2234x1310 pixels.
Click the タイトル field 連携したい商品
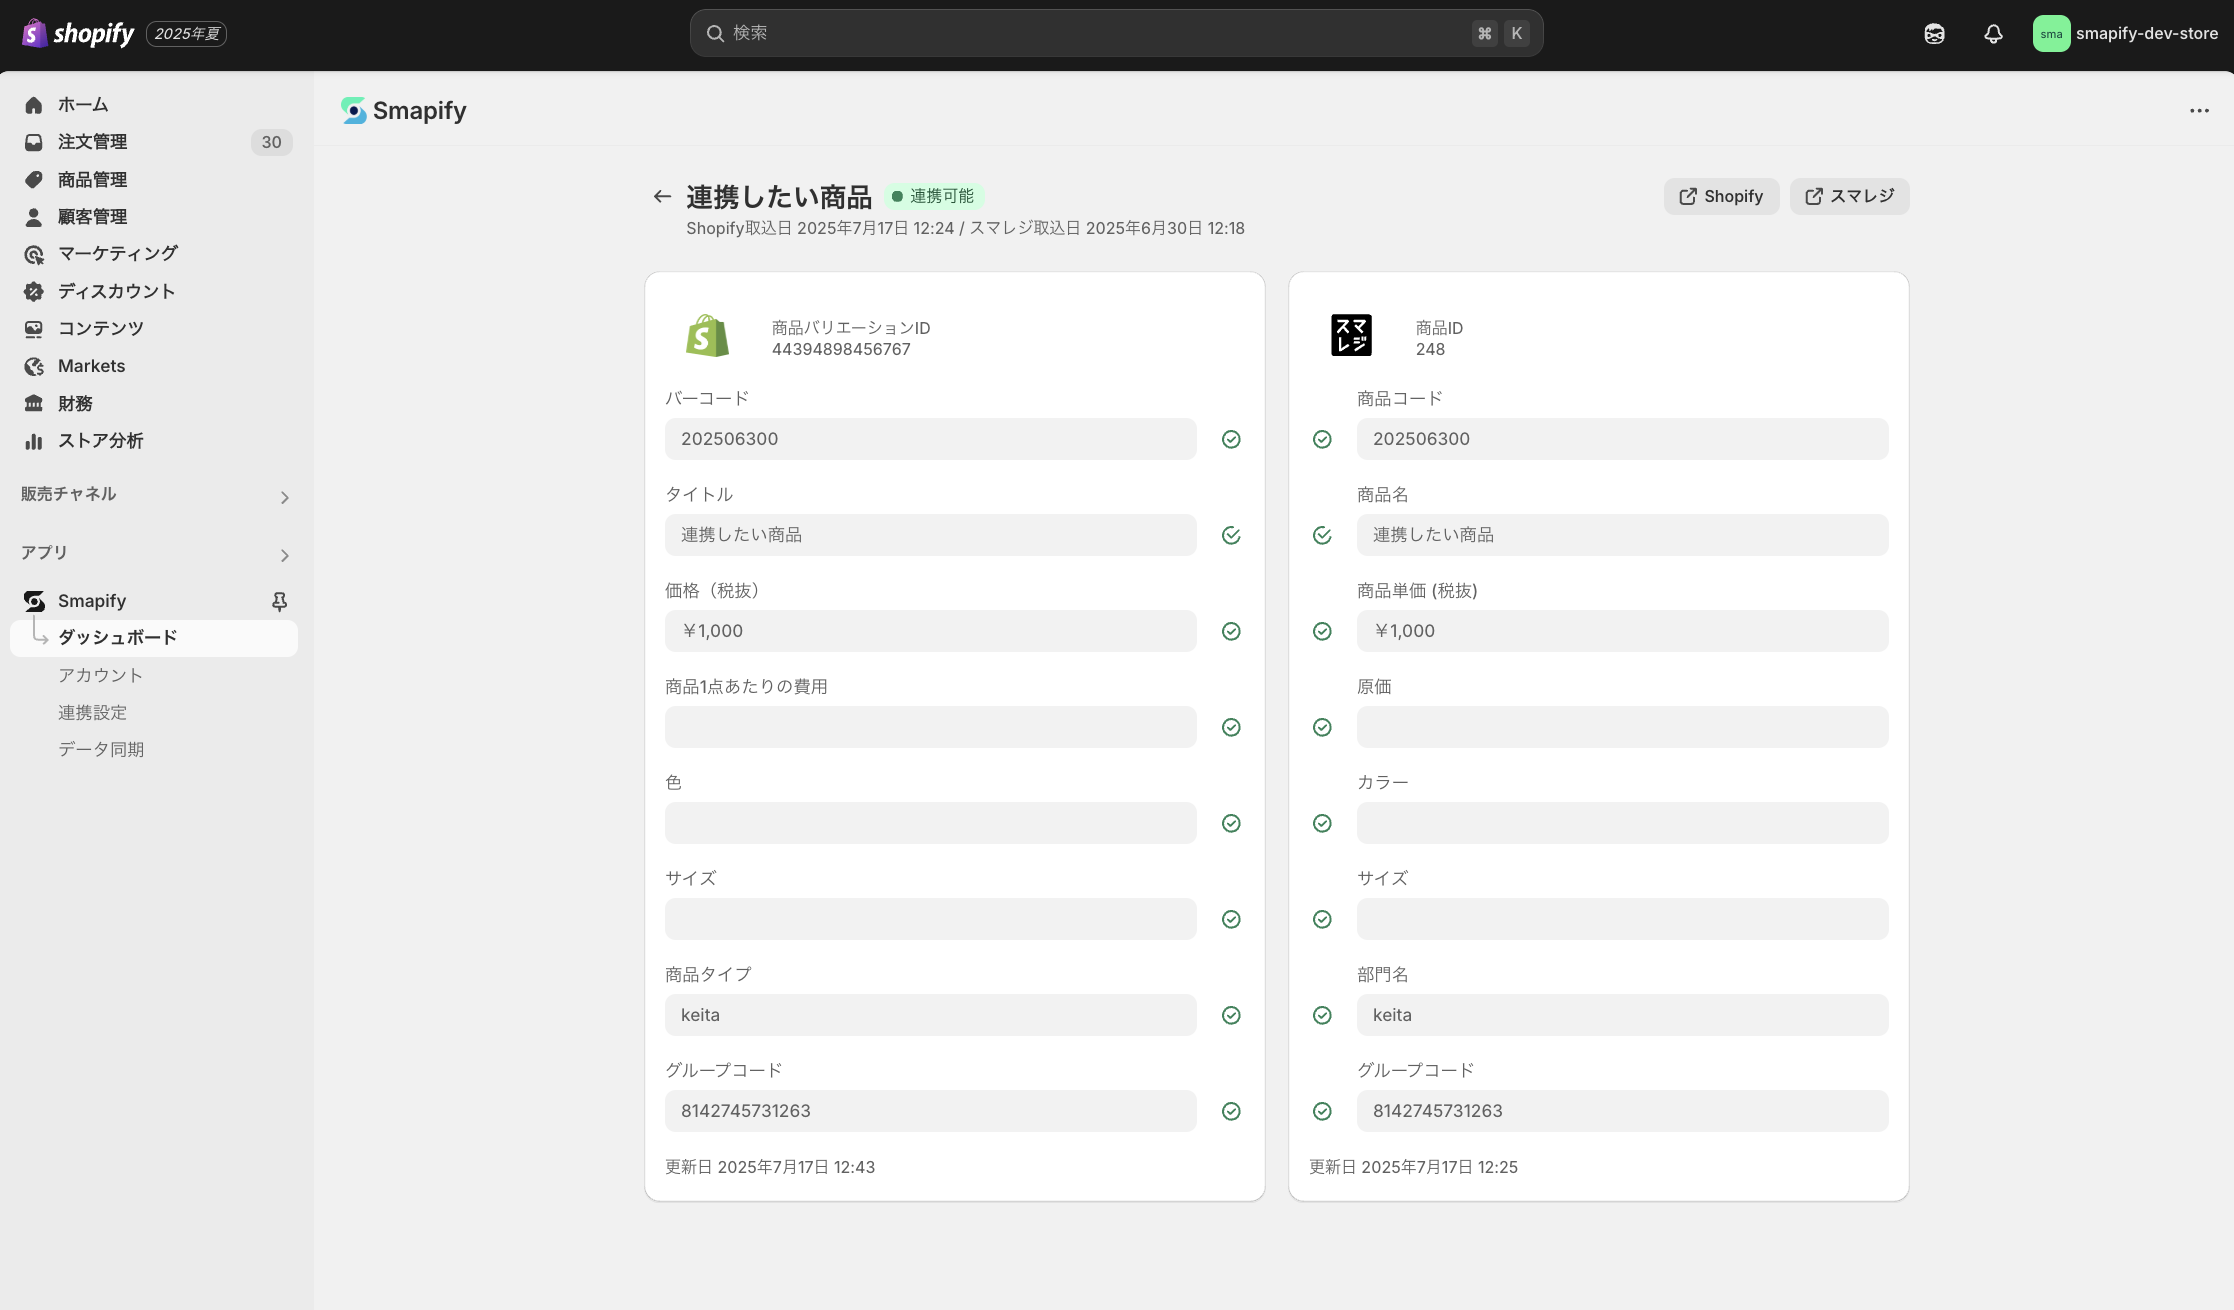pos(930,535)
